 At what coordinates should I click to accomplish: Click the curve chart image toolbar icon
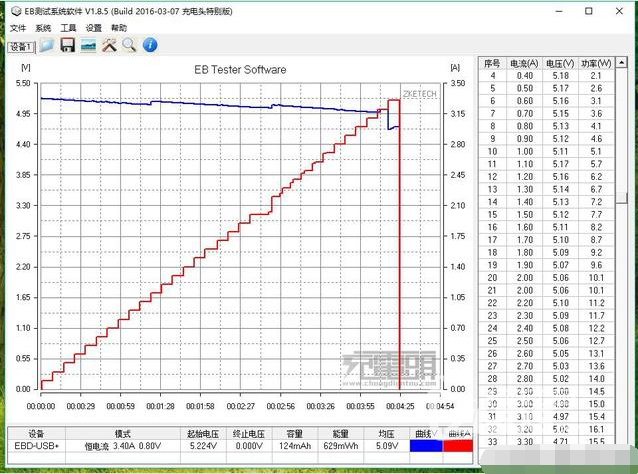(88, 45)
